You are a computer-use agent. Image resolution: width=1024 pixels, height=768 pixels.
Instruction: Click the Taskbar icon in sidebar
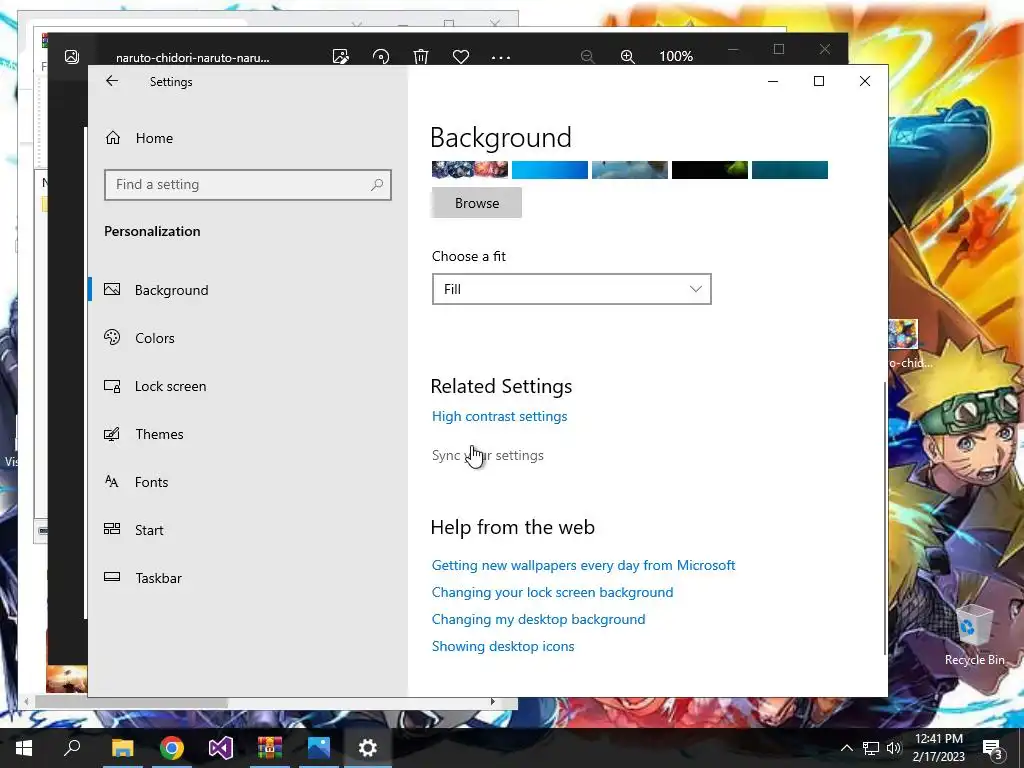pyautogui.click(x=112, y=577)
